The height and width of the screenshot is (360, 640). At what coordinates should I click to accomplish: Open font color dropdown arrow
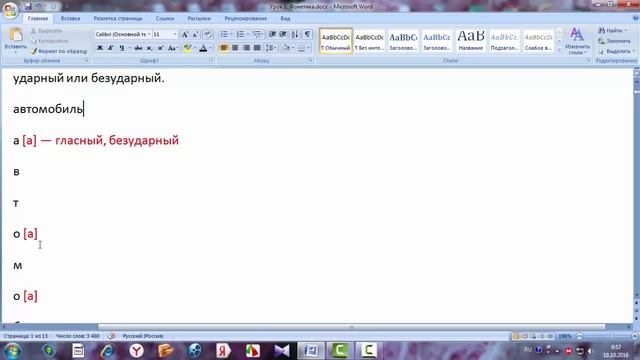click(x=210, y=48)
